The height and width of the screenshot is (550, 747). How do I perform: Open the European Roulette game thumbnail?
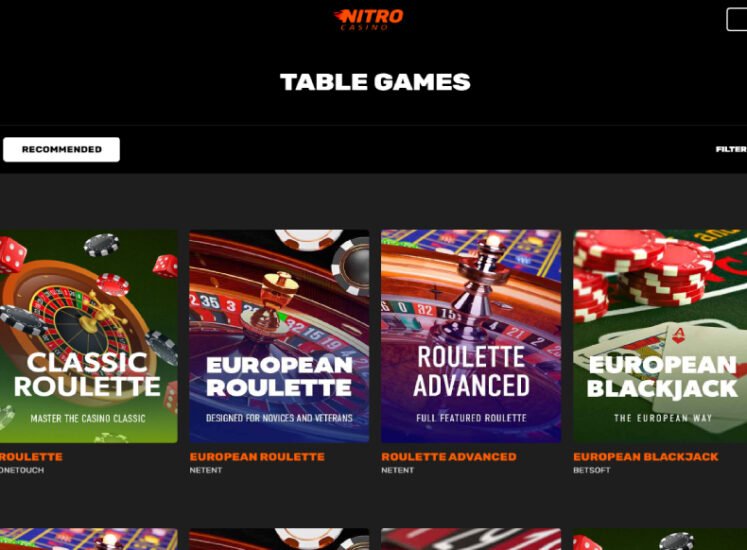pyautogui.click(x=279, y=336)
